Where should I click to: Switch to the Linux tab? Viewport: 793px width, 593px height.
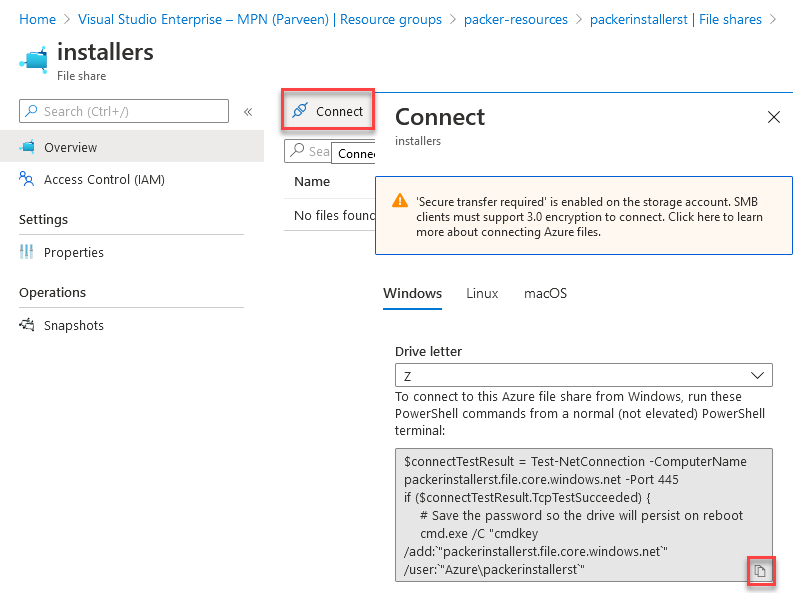point(482,293)
